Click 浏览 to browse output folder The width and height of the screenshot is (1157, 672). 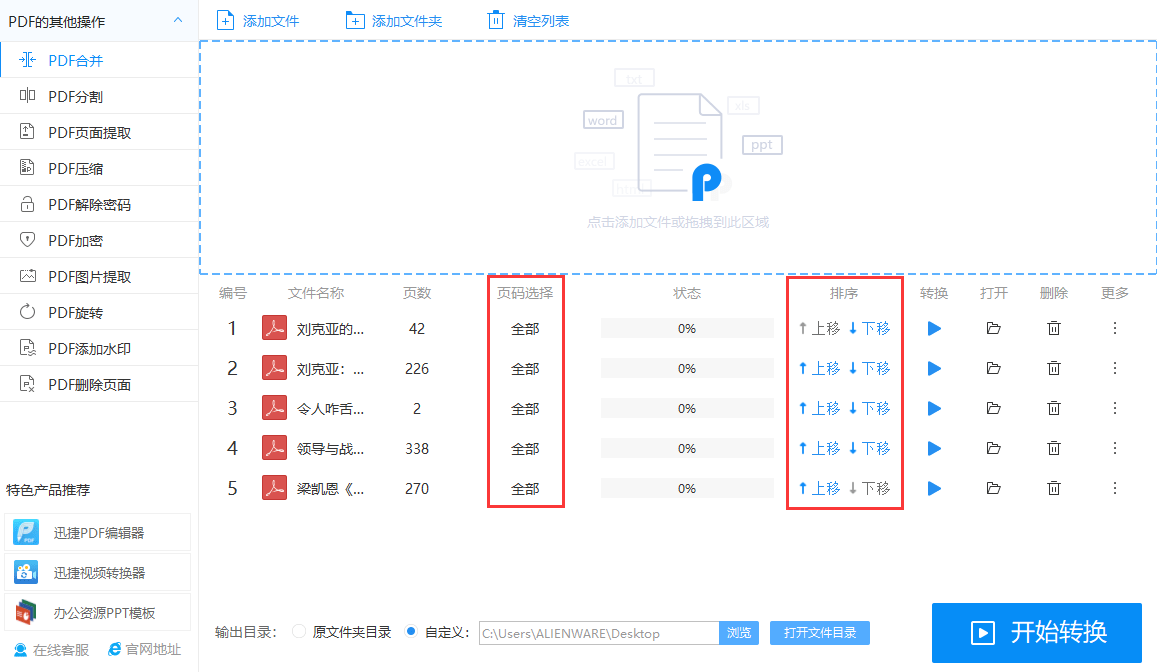(739, 633)
